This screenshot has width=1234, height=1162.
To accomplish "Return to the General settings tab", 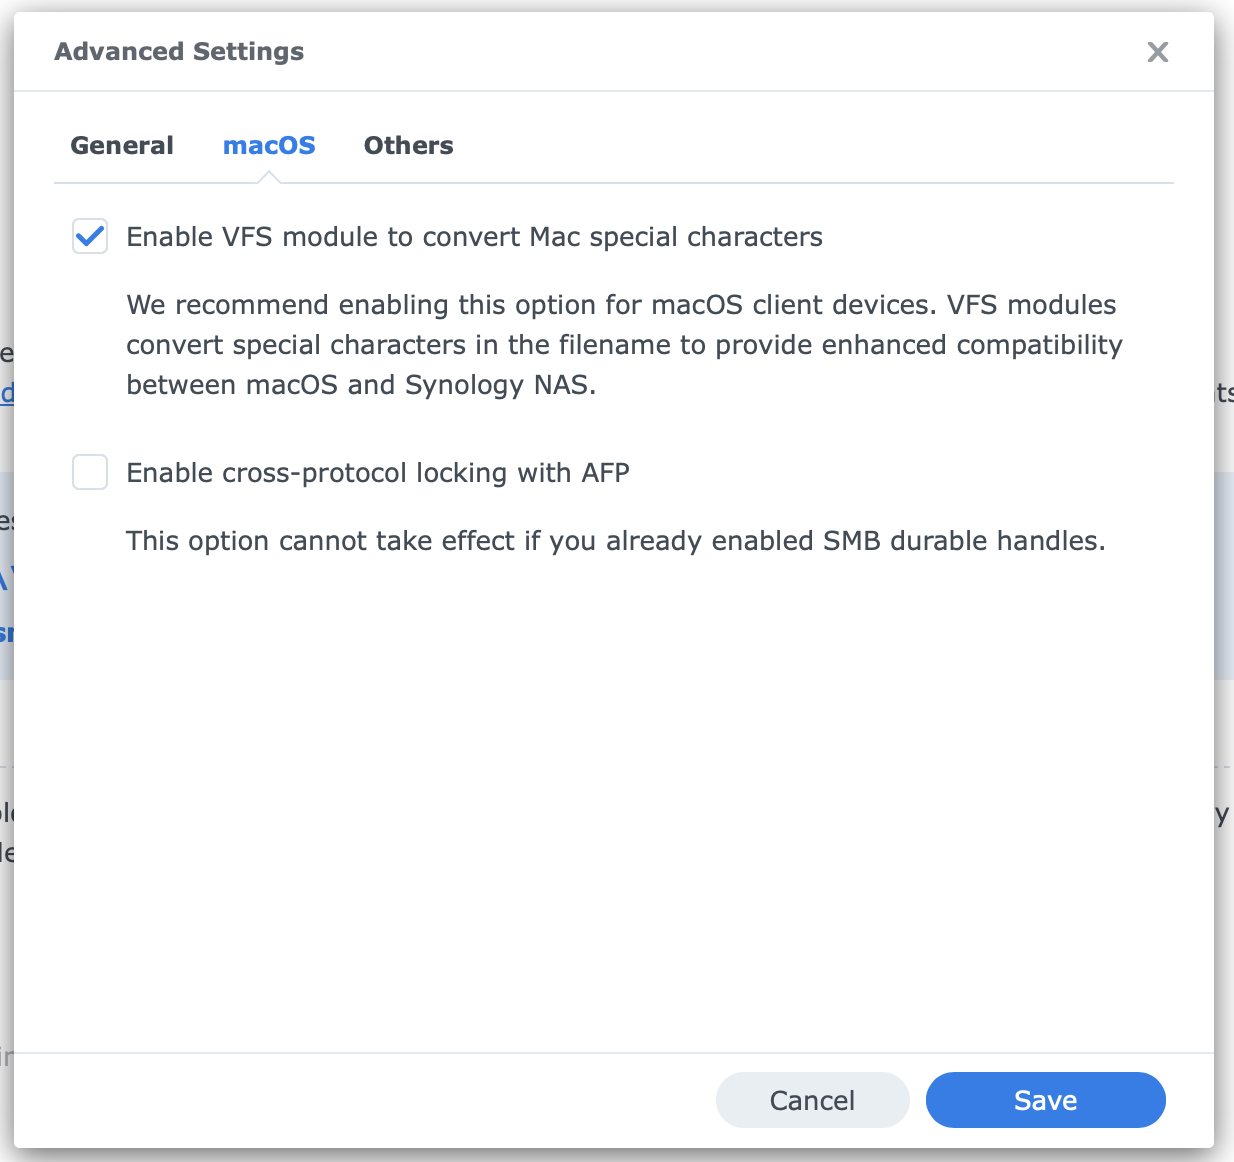I will point(121,145).
